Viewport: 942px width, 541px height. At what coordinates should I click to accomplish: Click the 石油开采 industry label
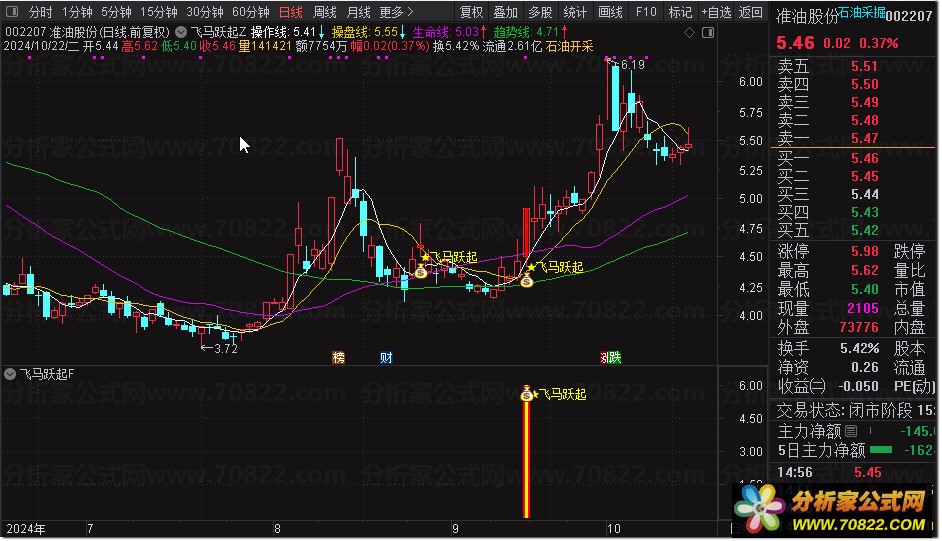[x=570, y=46]
